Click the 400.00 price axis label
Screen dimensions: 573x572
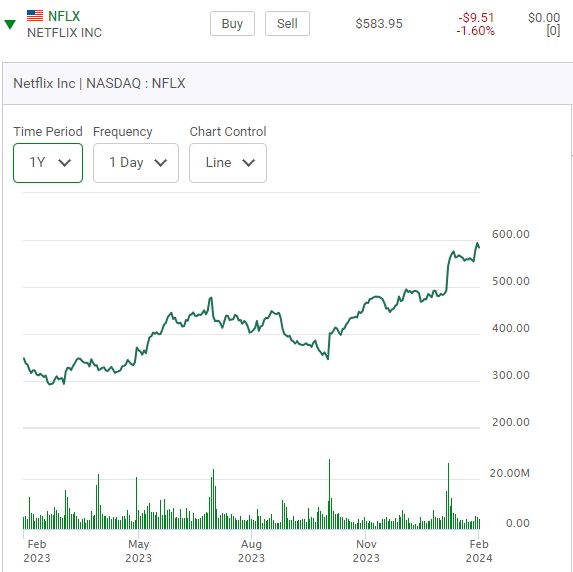coord(511,328)
